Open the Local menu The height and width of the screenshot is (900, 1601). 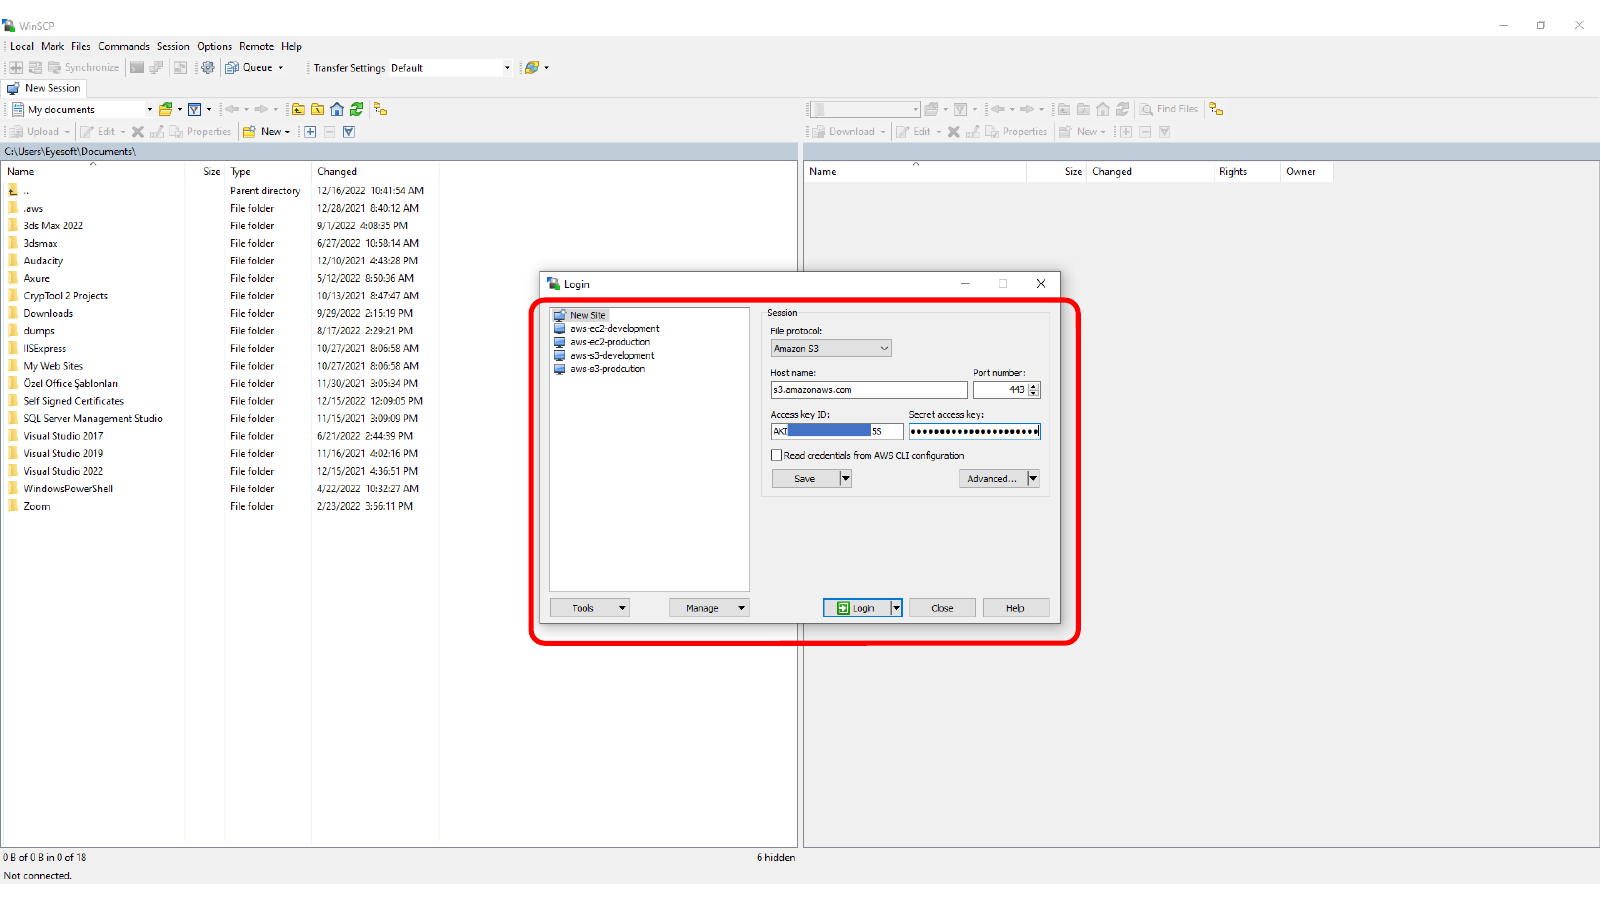coord(22,47)
